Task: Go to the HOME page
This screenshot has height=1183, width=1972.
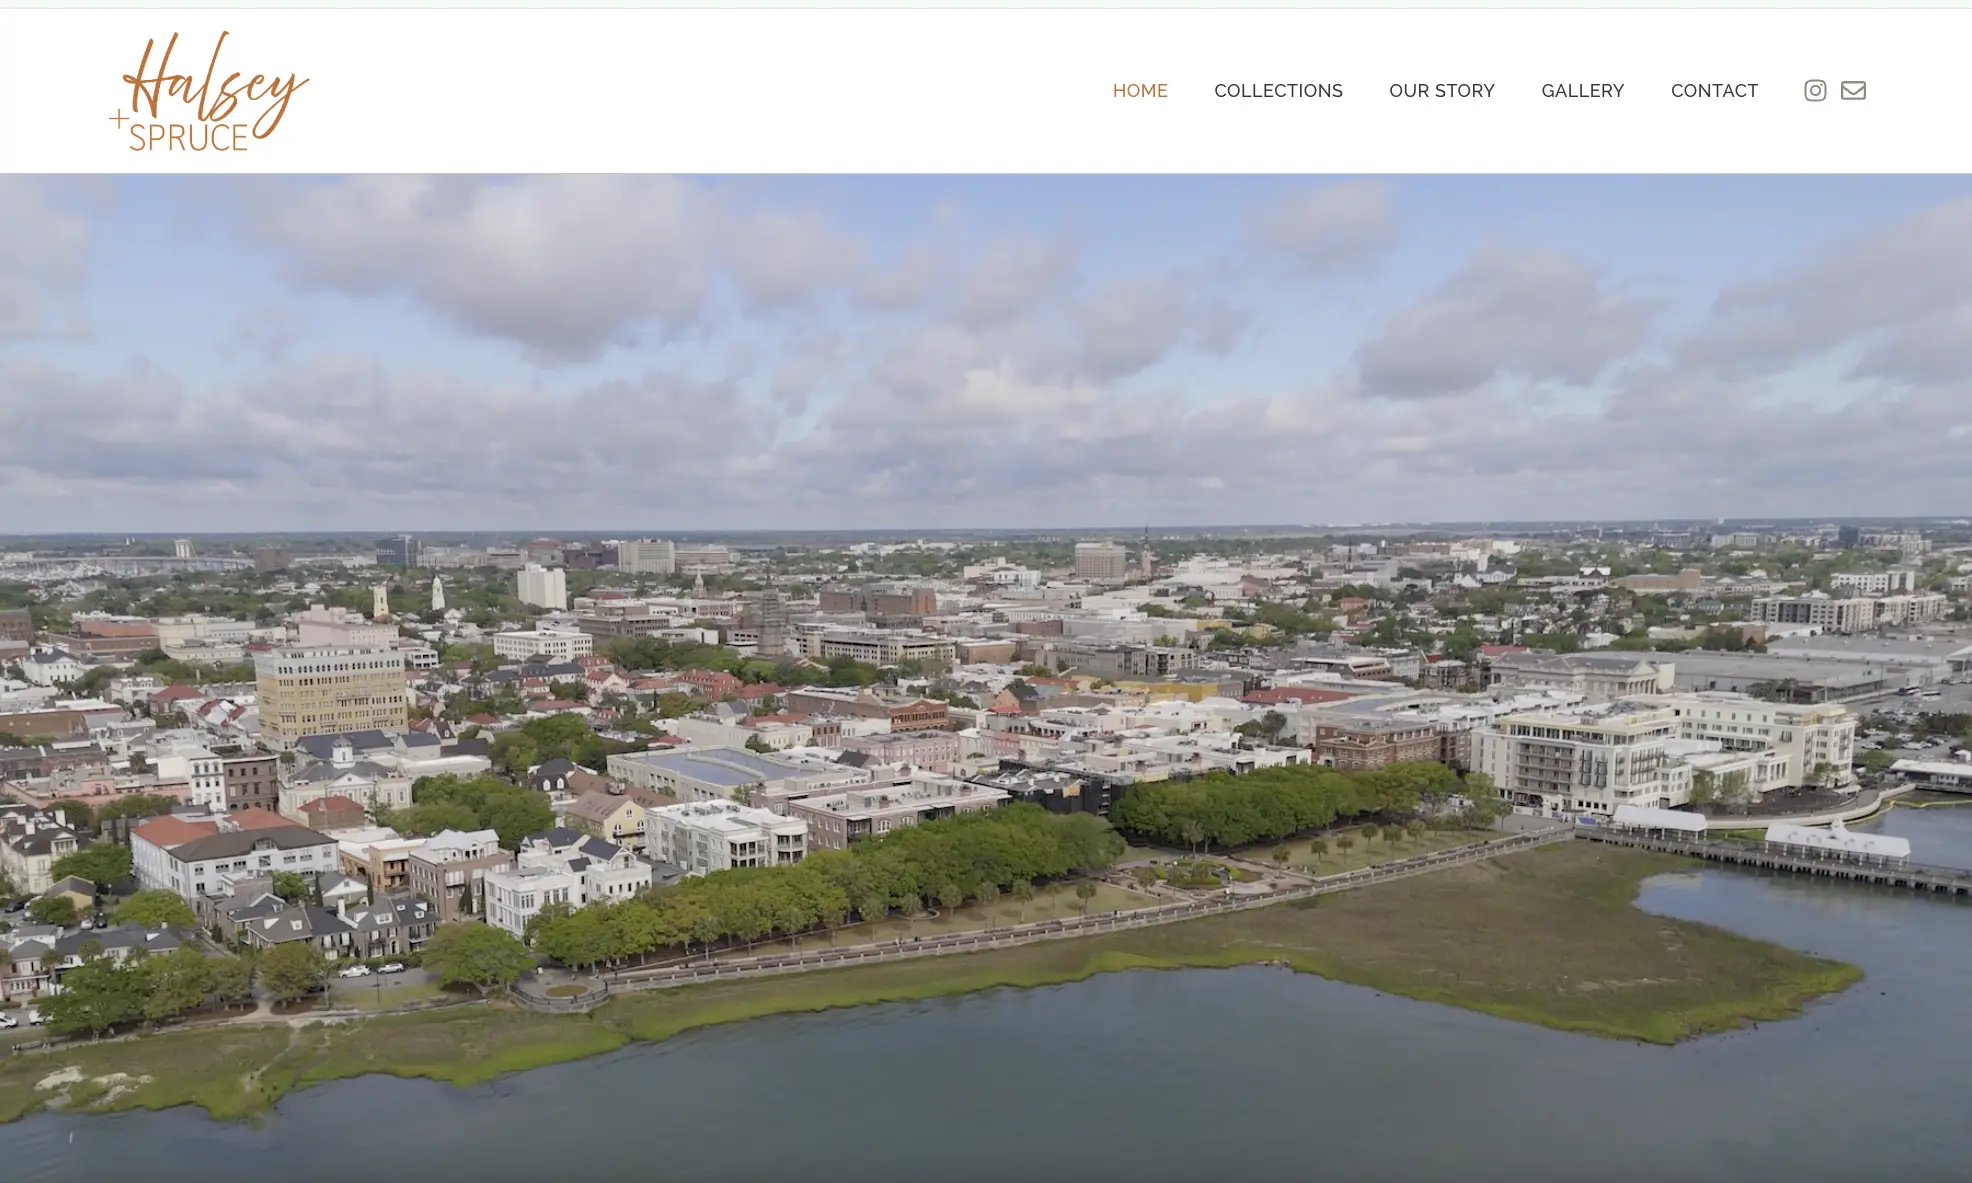Action: click(1140, 91)
